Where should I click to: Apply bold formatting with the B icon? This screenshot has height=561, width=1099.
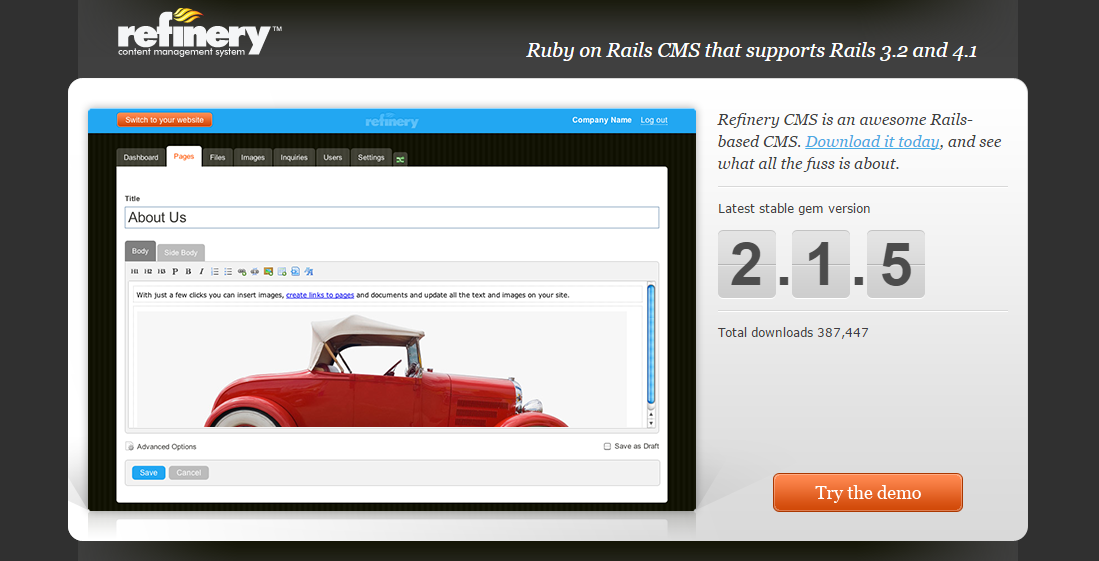[188, 271]
